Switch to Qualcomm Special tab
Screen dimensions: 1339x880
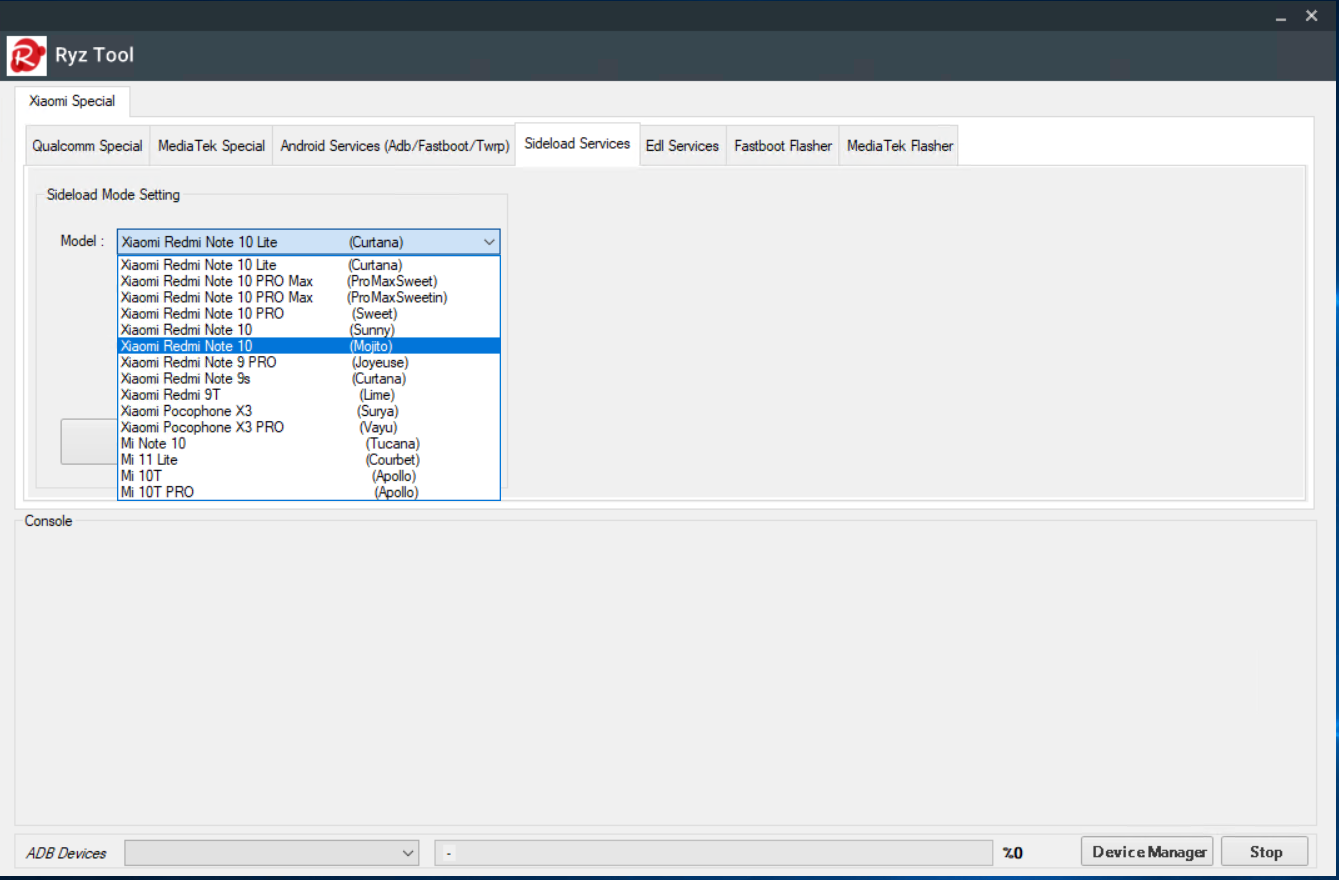click(x=87, y=146)
